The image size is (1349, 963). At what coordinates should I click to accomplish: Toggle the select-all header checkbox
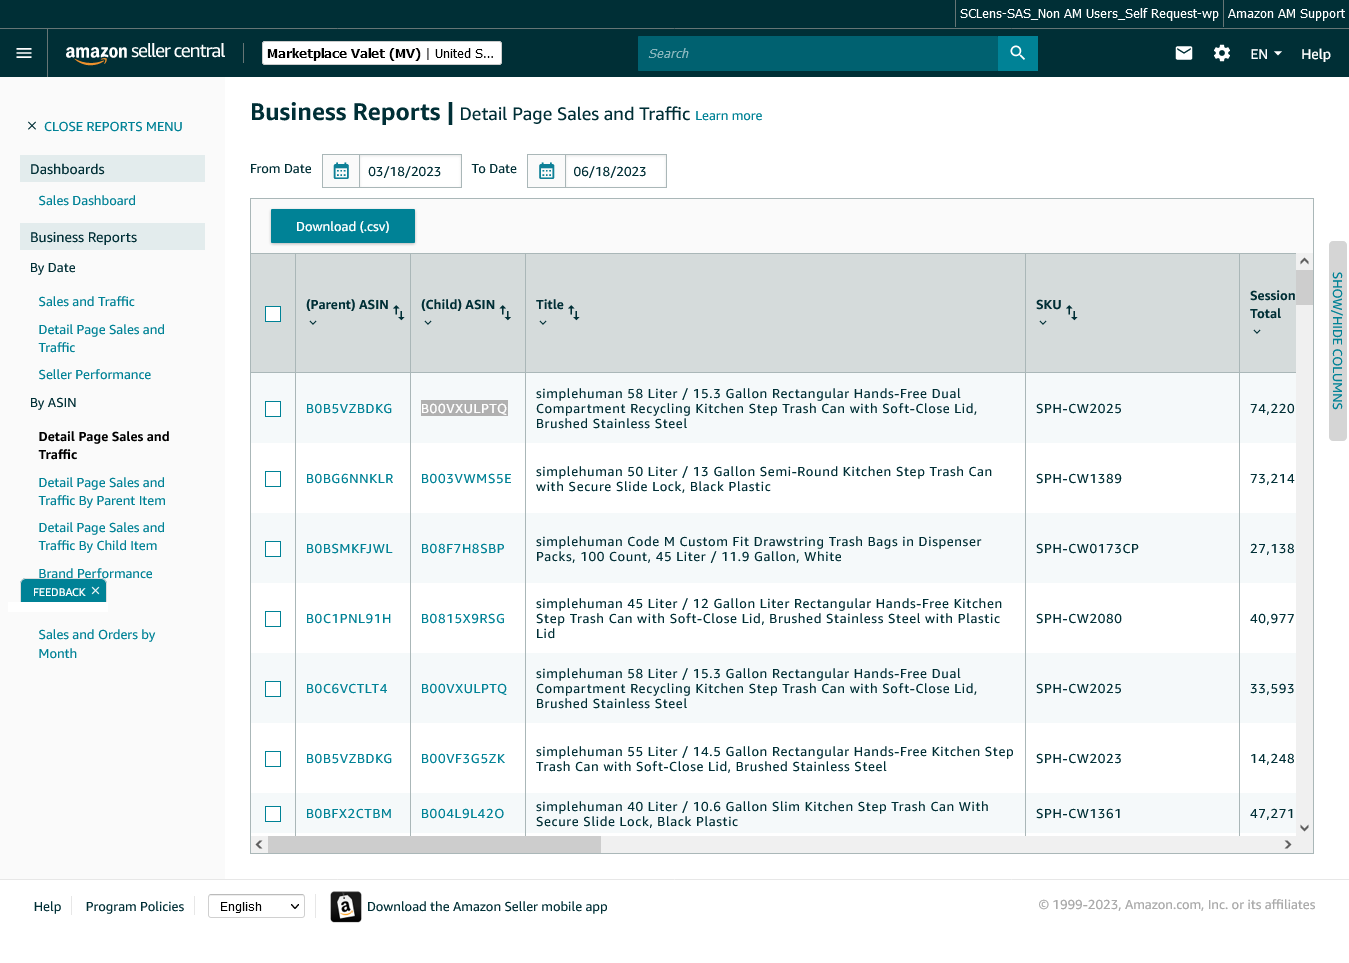(x=273, y=314)
